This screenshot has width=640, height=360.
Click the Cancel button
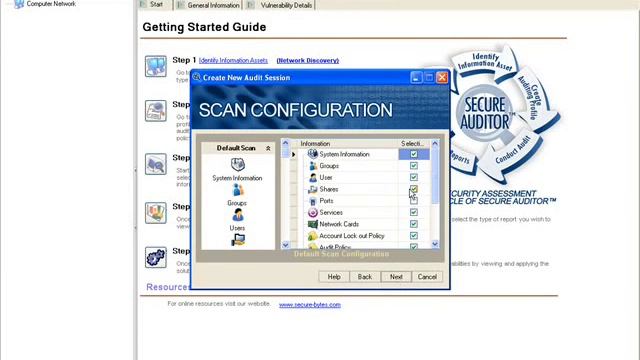pyautogui.click(x=427, y=277)
